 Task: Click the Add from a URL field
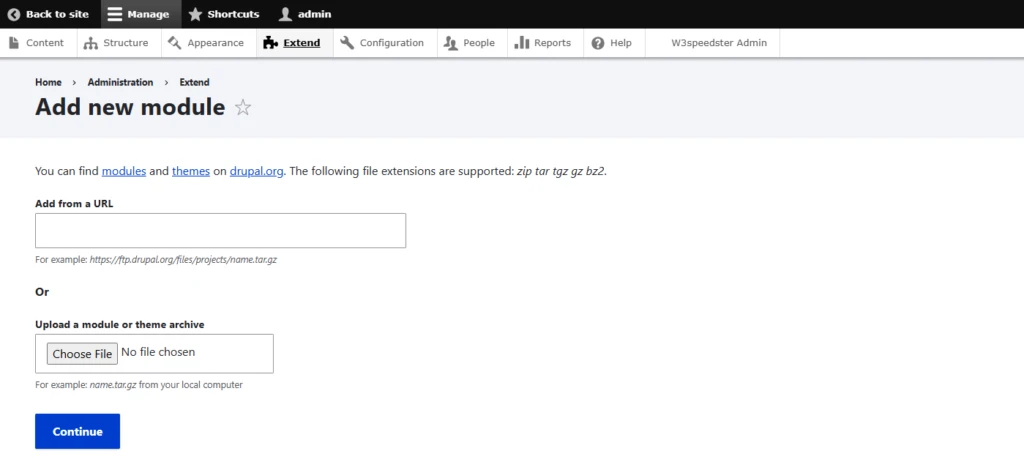[x=220, y=230]
